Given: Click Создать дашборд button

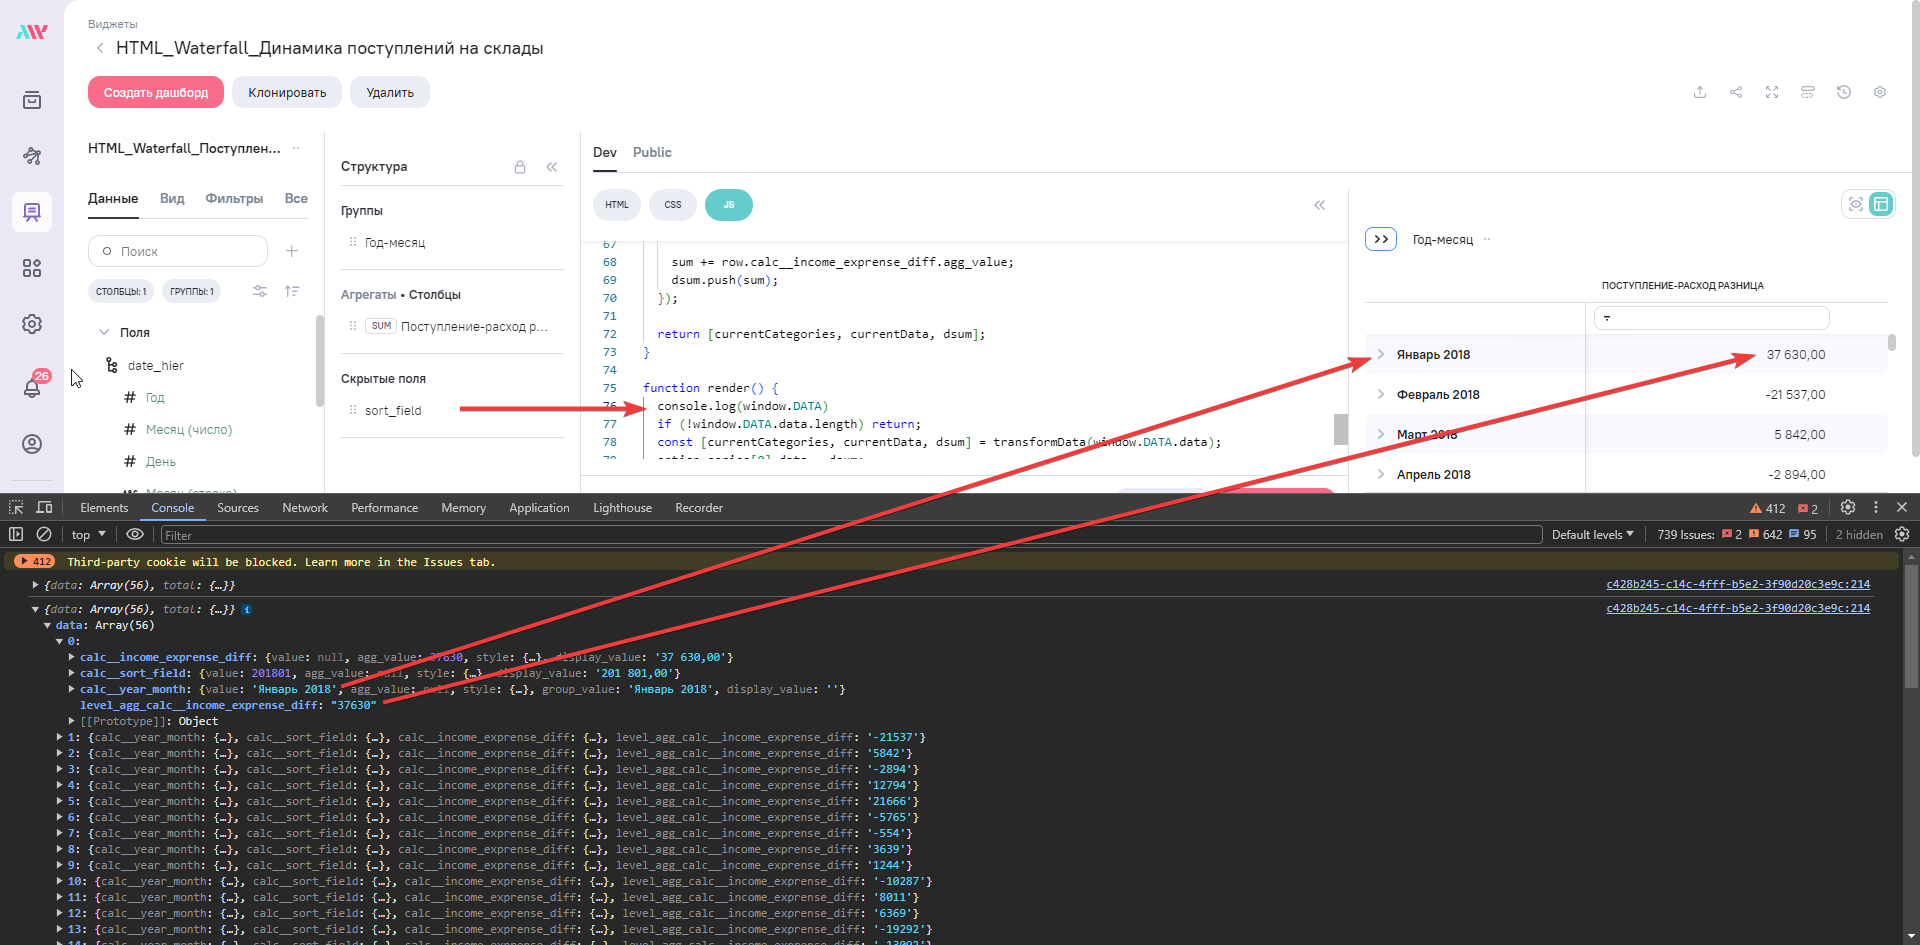Looking at the screenshot, I should (x=156, y=92).
